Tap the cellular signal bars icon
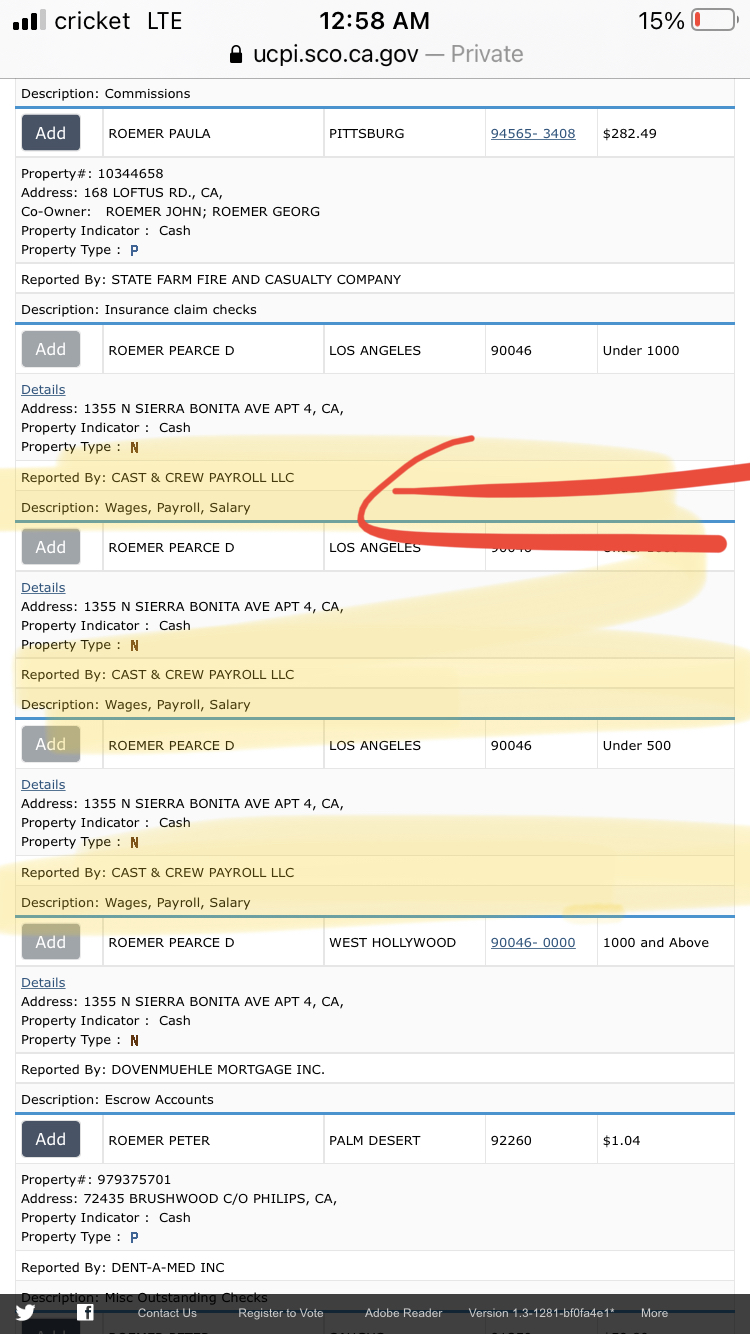Screen dimensions: 750x1334 (30, 20)
